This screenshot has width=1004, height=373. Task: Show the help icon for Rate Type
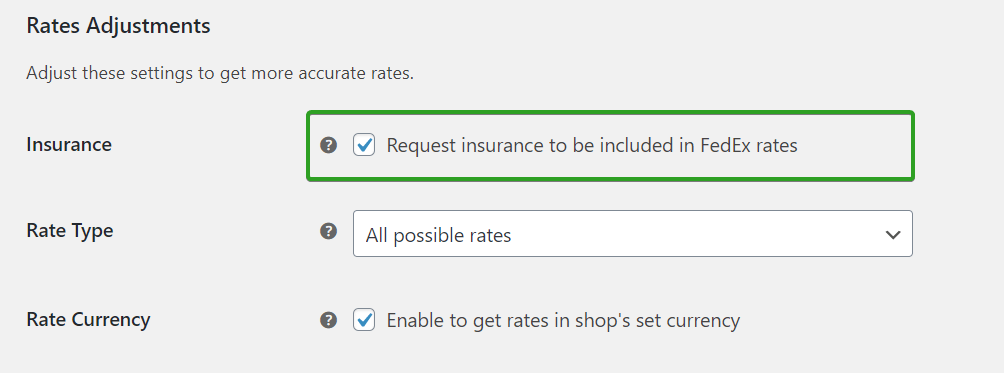tap(328, 231)
